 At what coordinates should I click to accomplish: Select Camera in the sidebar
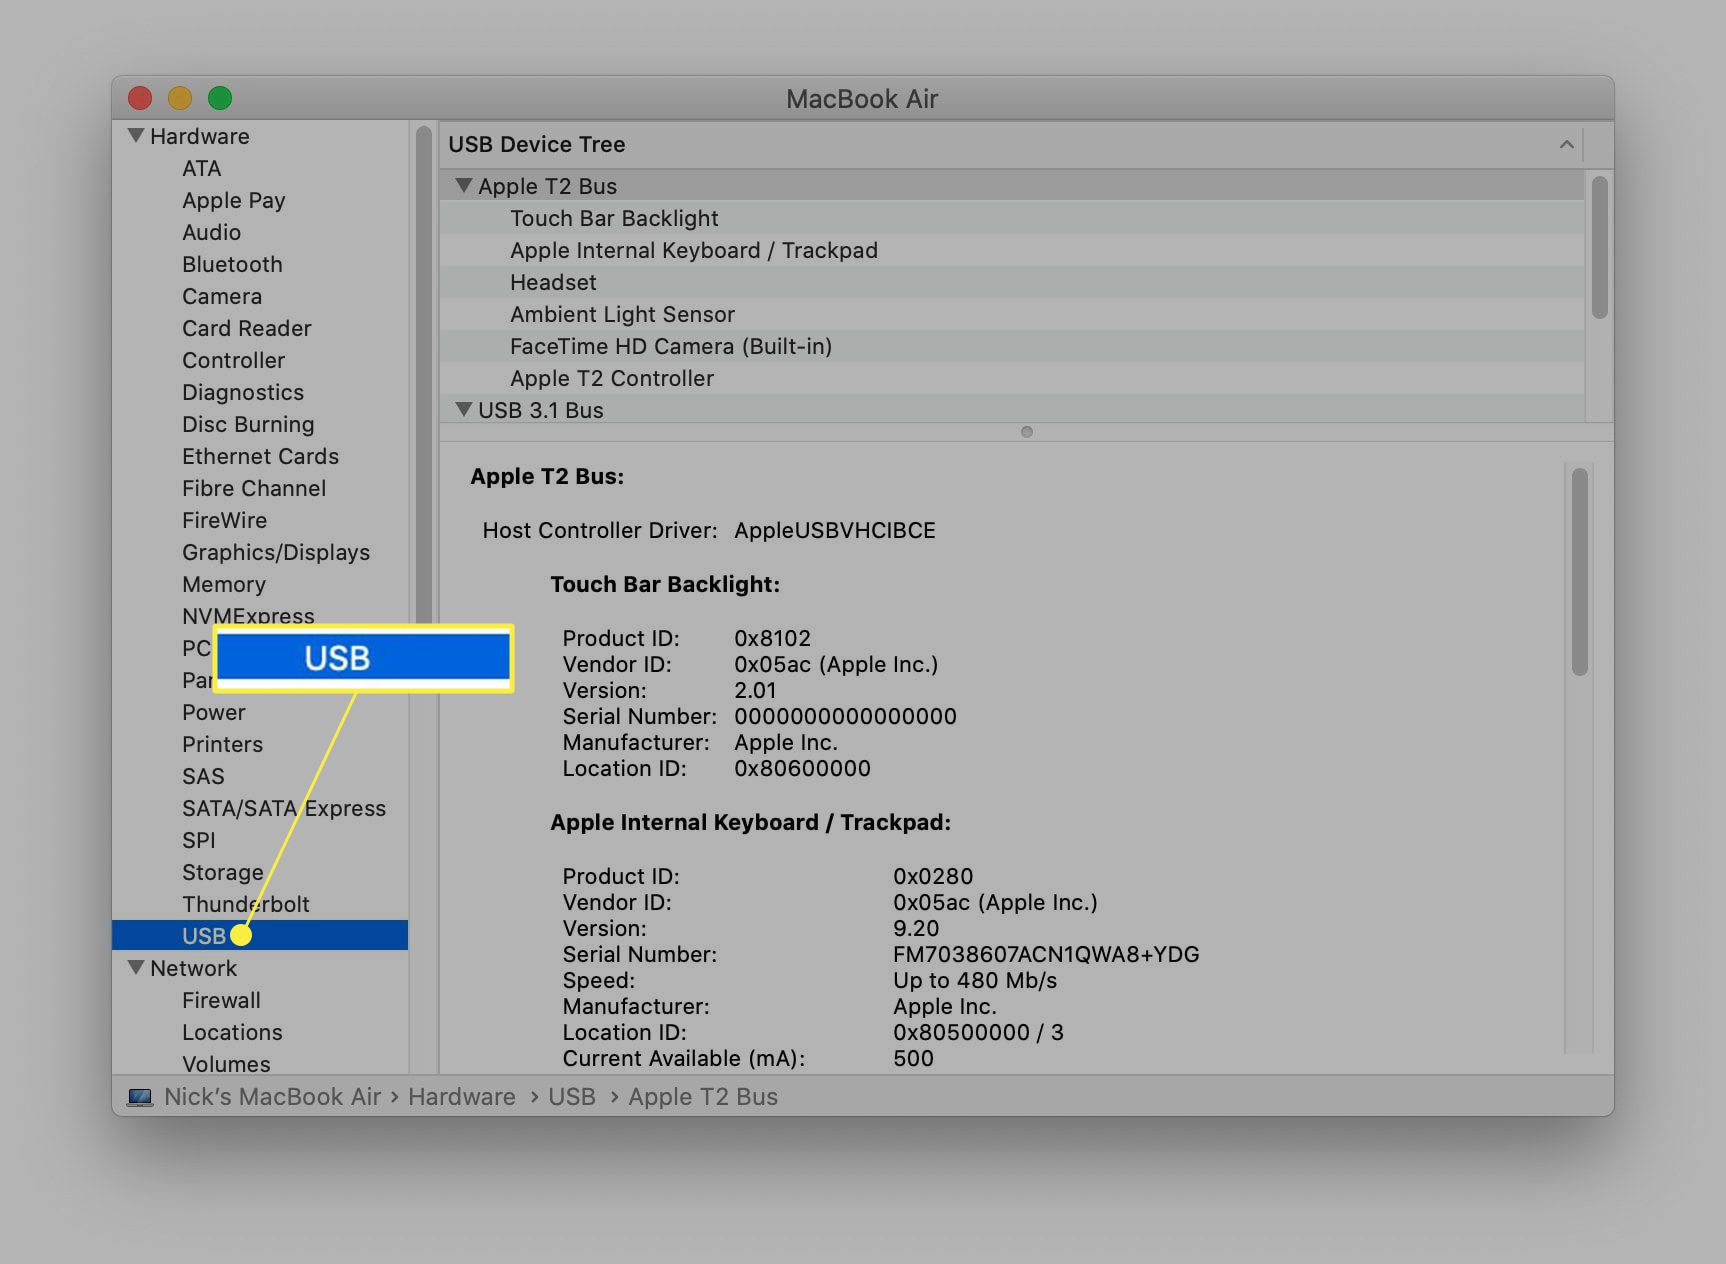point(222,296)
